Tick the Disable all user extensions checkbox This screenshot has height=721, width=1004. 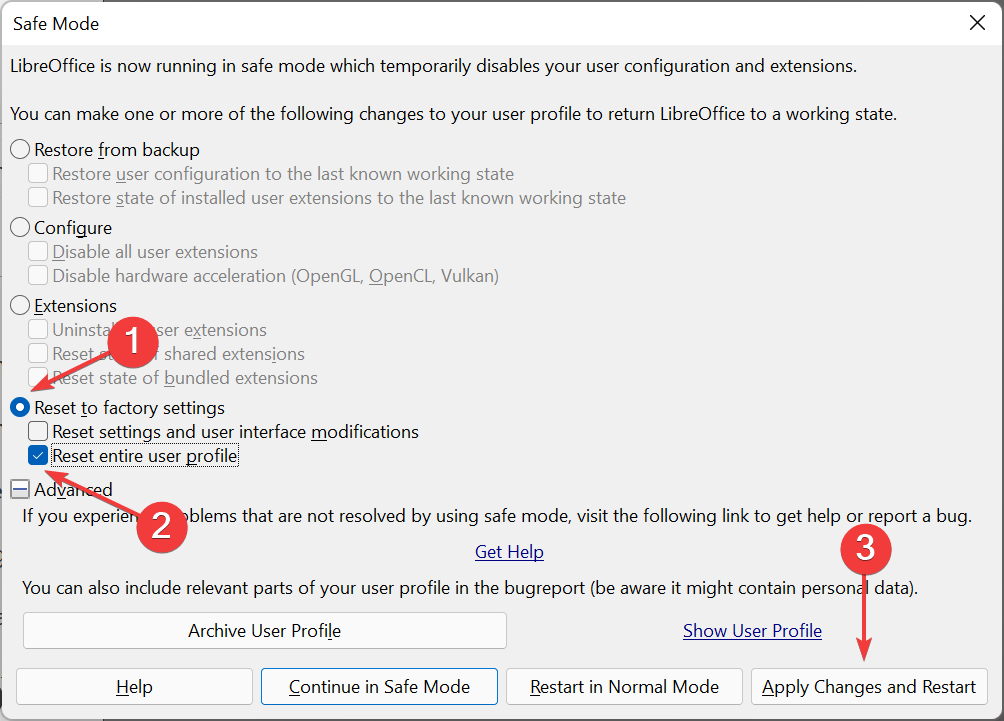pos(38,252)
